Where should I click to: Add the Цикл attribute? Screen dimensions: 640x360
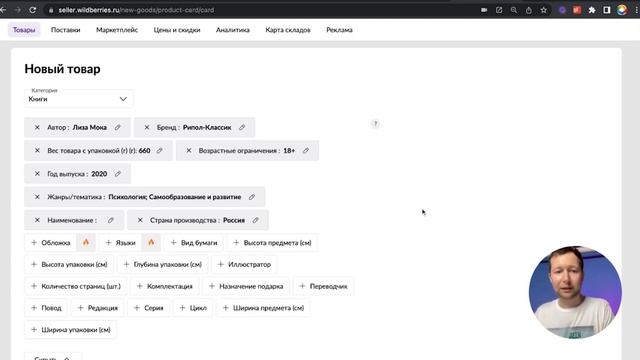[x=193, y=308]
